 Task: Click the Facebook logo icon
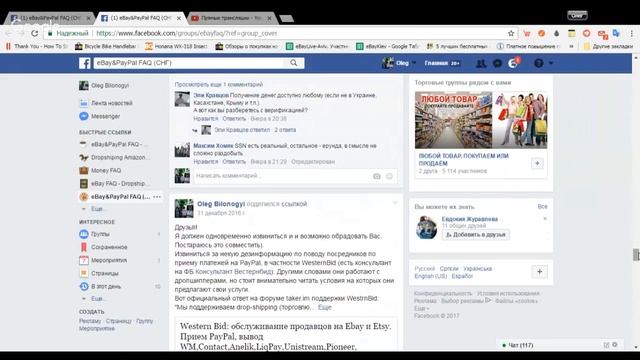84,63
